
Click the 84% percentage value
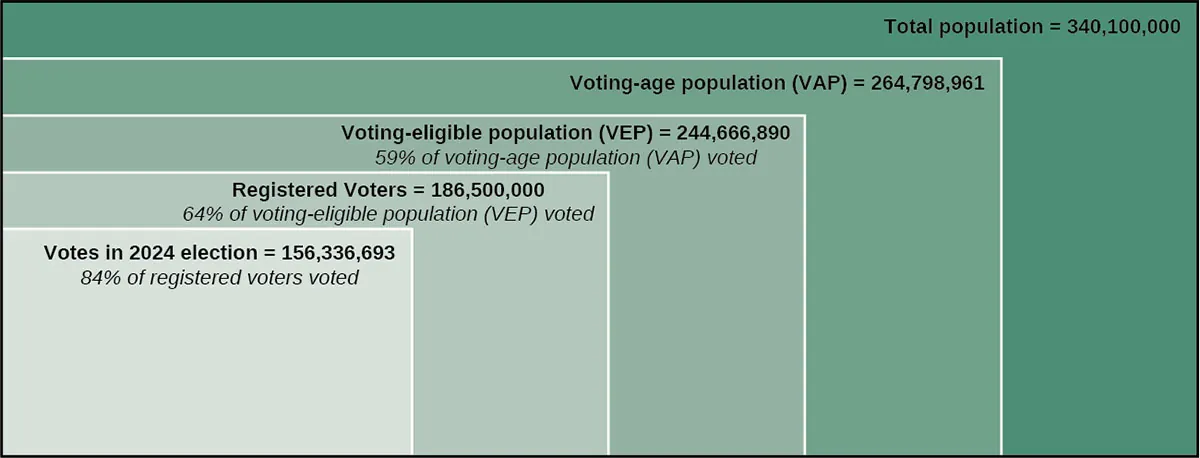pyautogui.click(x=98, y=278)
